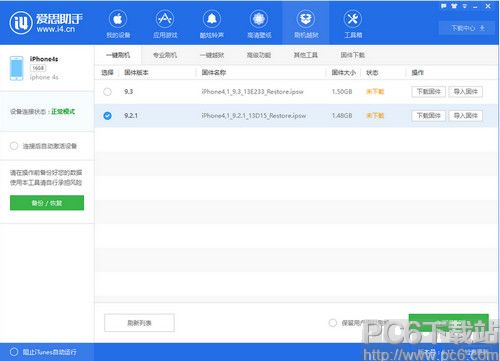Screen dimensions: 500x361
Task: Click the i4 爱思助手 logo
Action: tap(46, 22)
